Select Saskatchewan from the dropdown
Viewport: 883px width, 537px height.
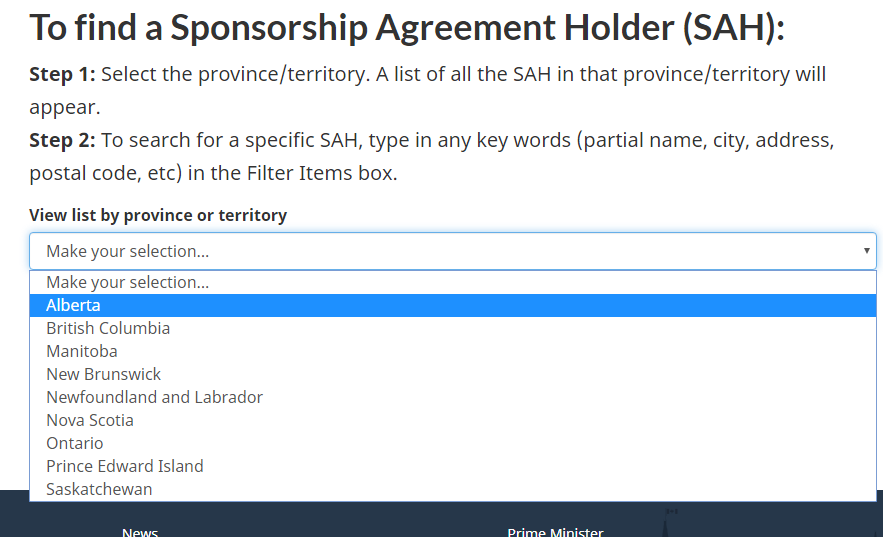coord(99,490)
